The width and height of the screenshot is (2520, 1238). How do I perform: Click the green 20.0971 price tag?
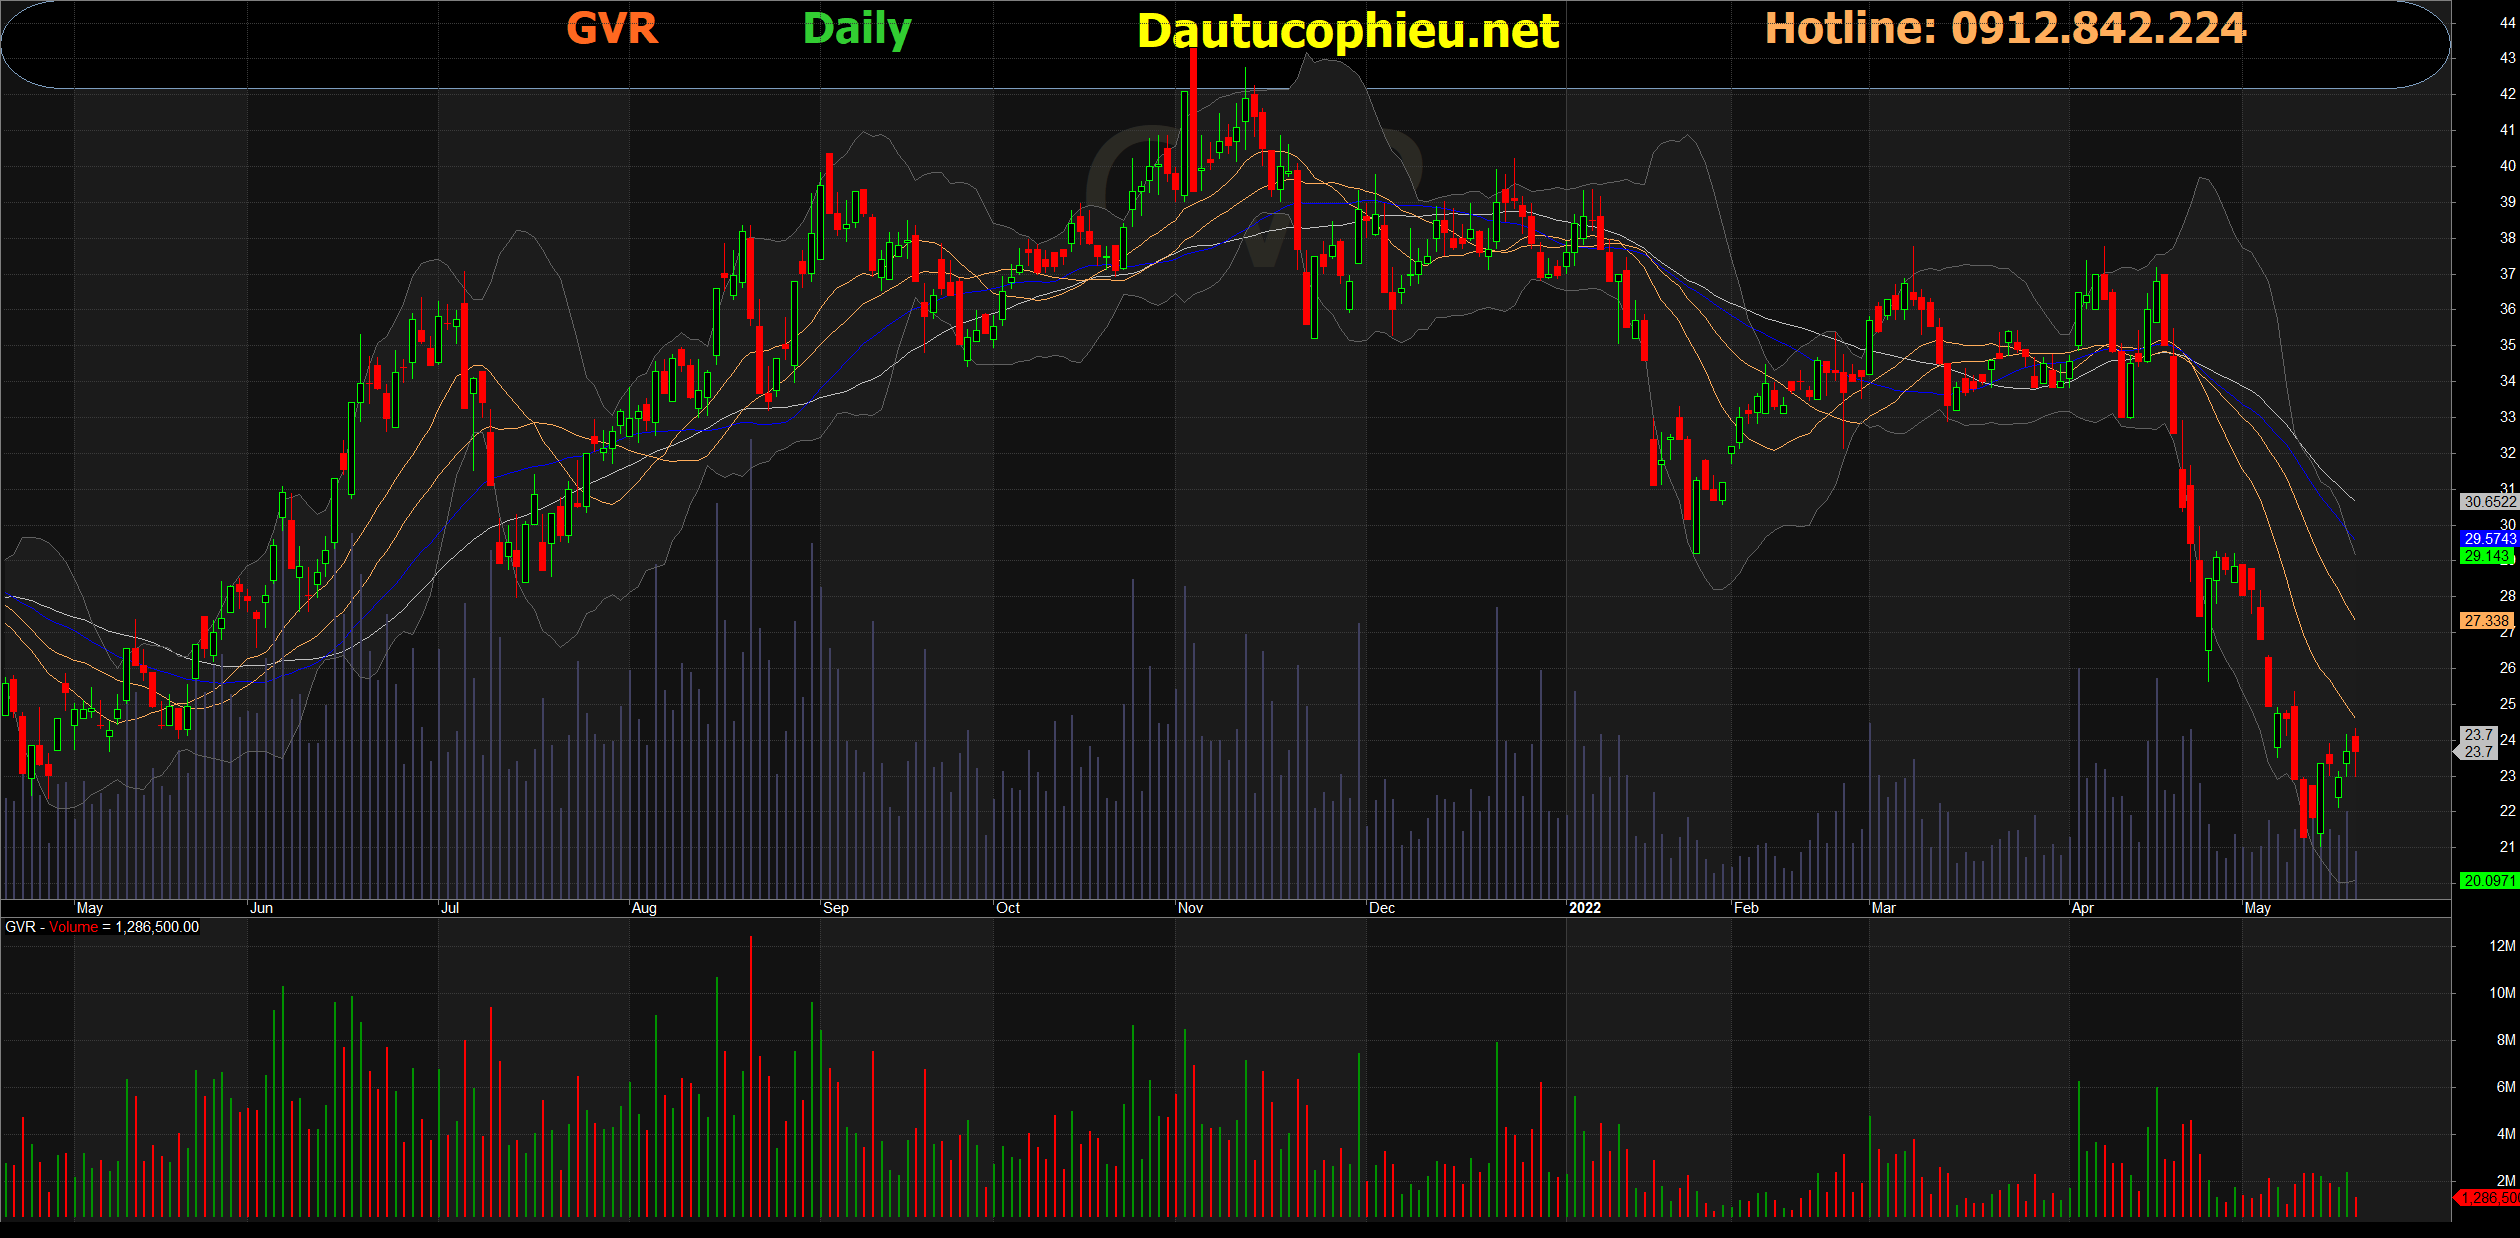pos(2488,881)
